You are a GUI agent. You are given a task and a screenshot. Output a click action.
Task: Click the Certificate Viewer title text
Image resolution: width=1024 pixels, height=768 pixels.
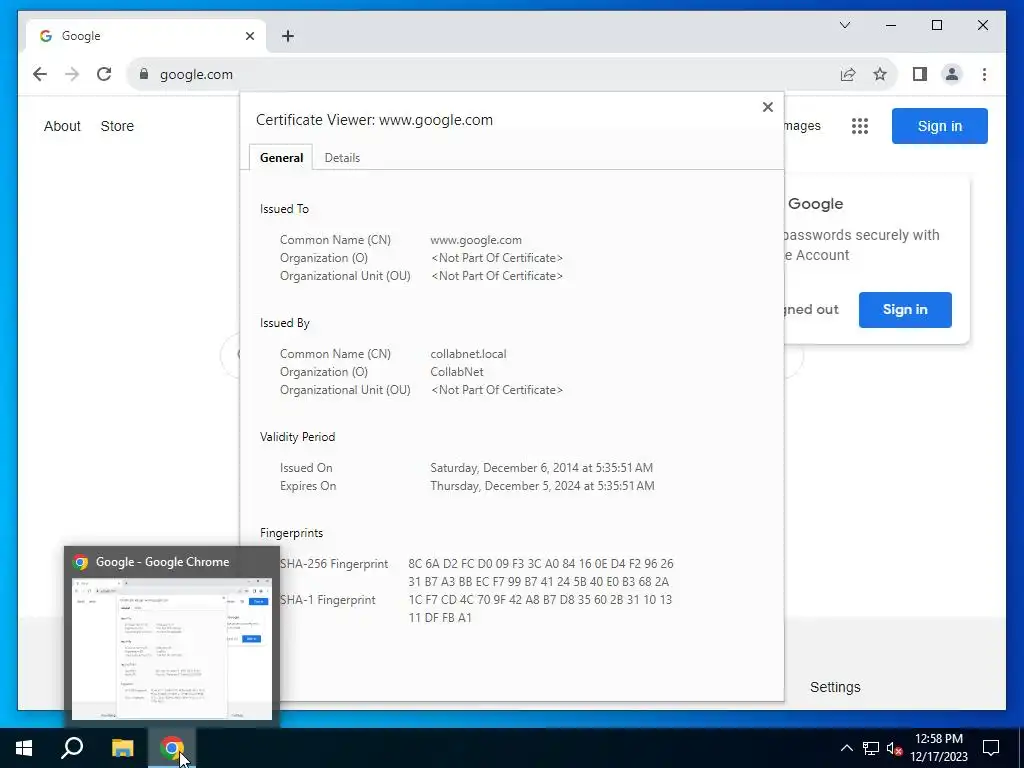pos(374,120)
